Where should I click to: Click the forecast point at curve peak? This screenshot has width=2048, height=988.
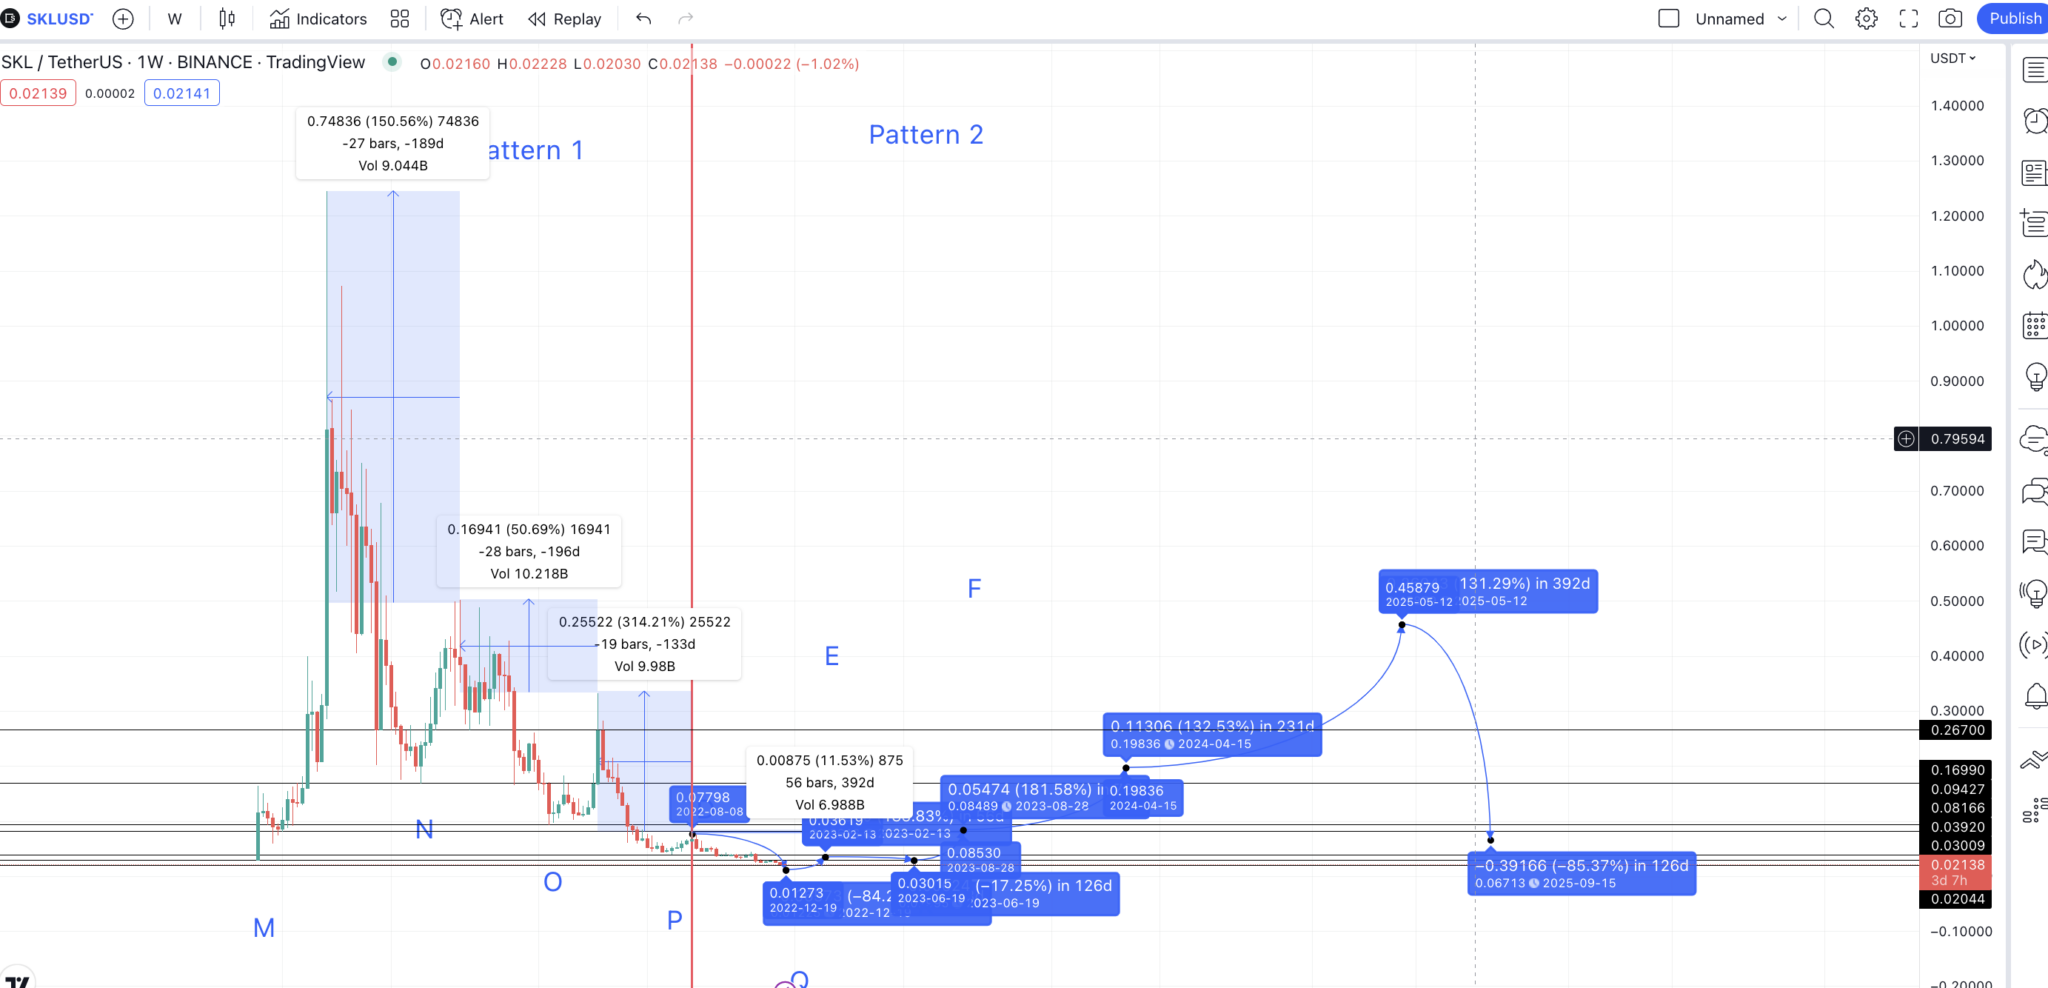(x=1401, y=625)
